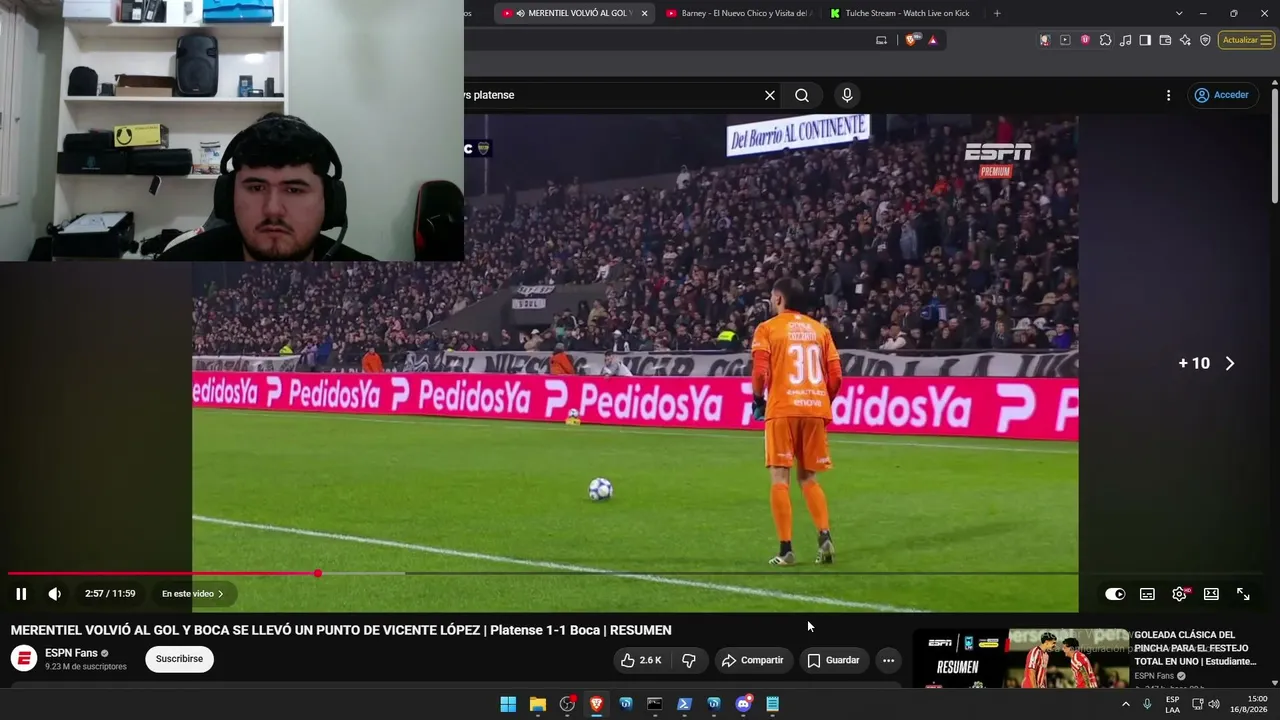Toggle the autoplay switch
The height and width of the screenshot is (720, 1280).
1115,594
